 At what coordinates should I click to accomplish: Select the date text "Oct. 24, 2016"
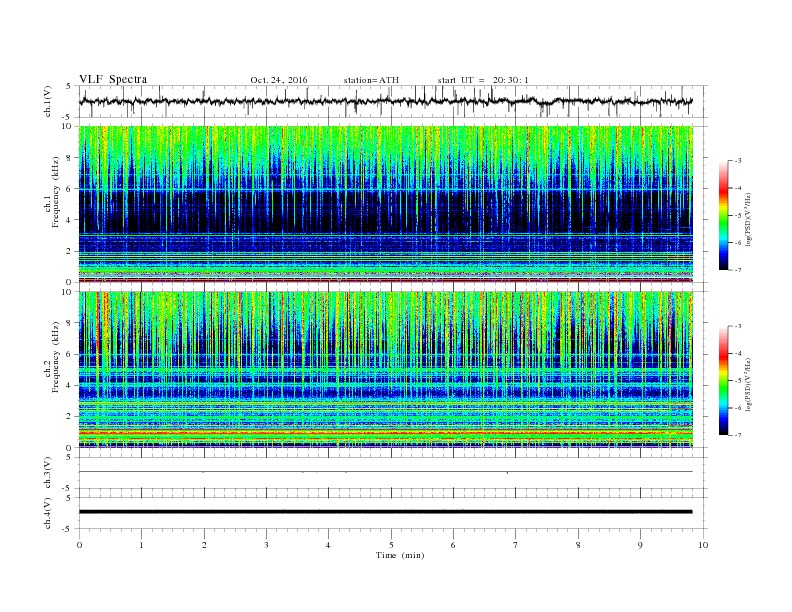pos(279,80)
